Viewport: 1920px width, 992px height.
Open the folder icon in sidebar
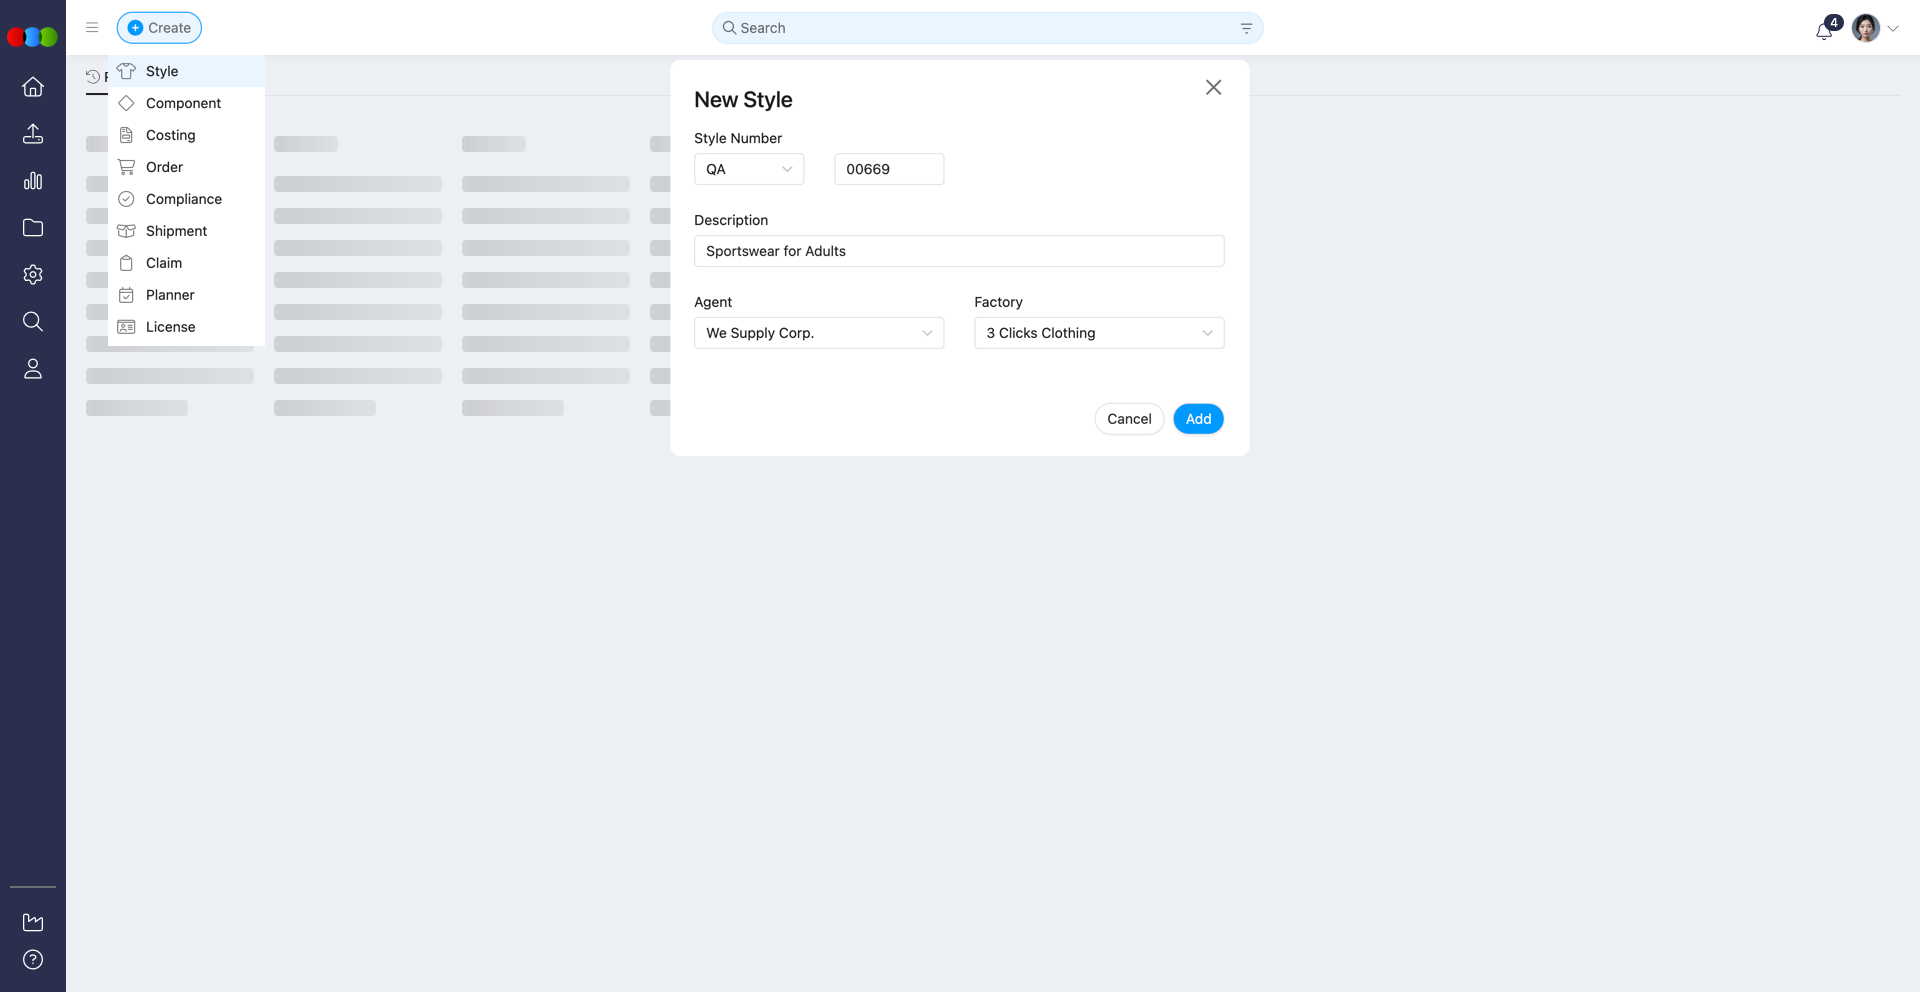tap(33, 228)
